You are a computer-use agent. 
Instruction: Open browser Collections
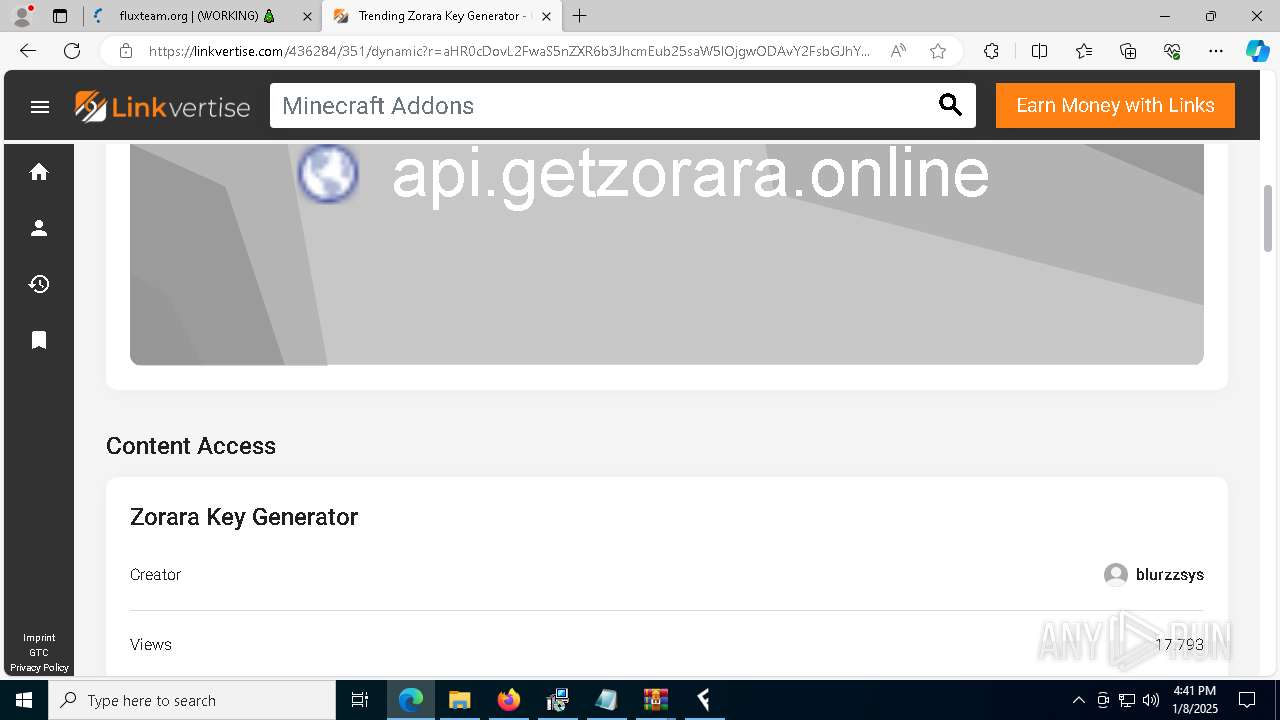click(x=1128, y=51)
